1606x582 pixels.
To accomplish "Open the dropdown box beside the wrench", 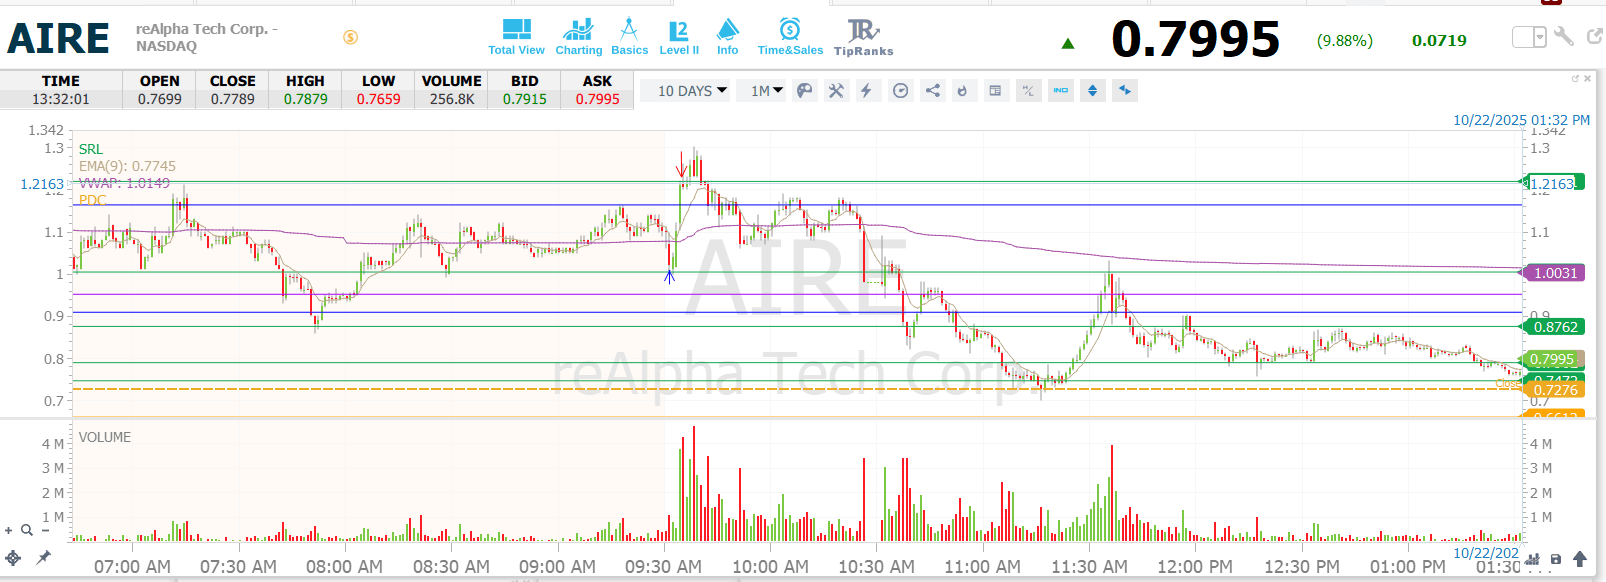I will (x=1529, y=37).
